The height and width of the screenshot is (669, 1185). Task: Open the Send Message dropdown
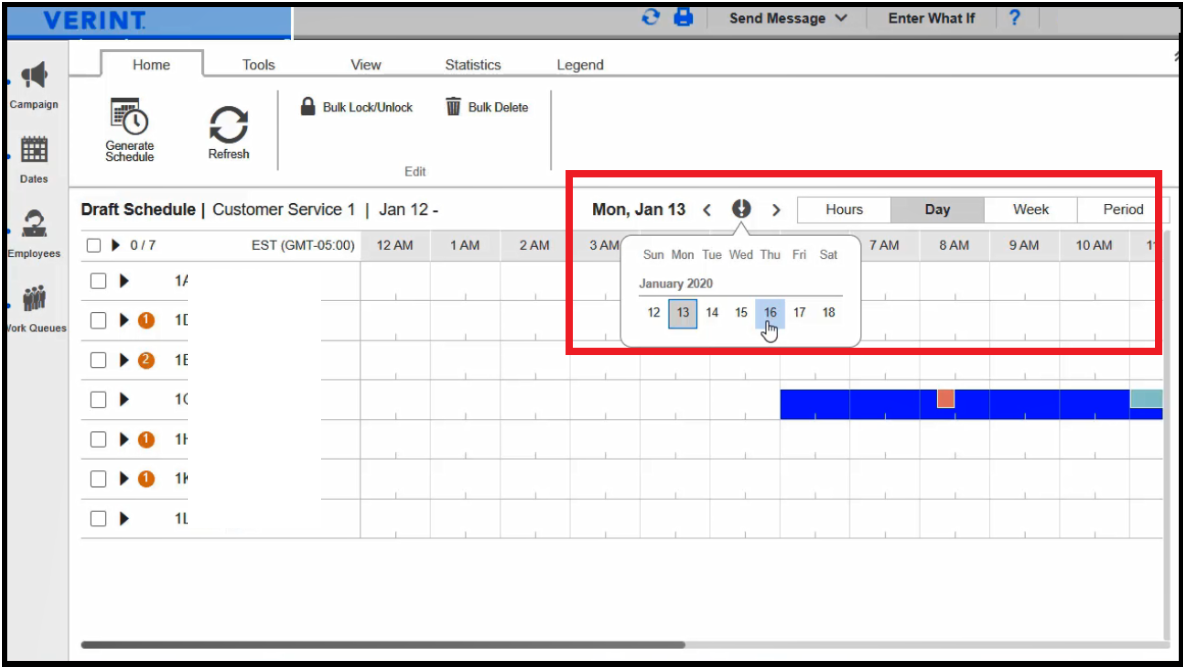pyautogui.click(x=787, y=18)
